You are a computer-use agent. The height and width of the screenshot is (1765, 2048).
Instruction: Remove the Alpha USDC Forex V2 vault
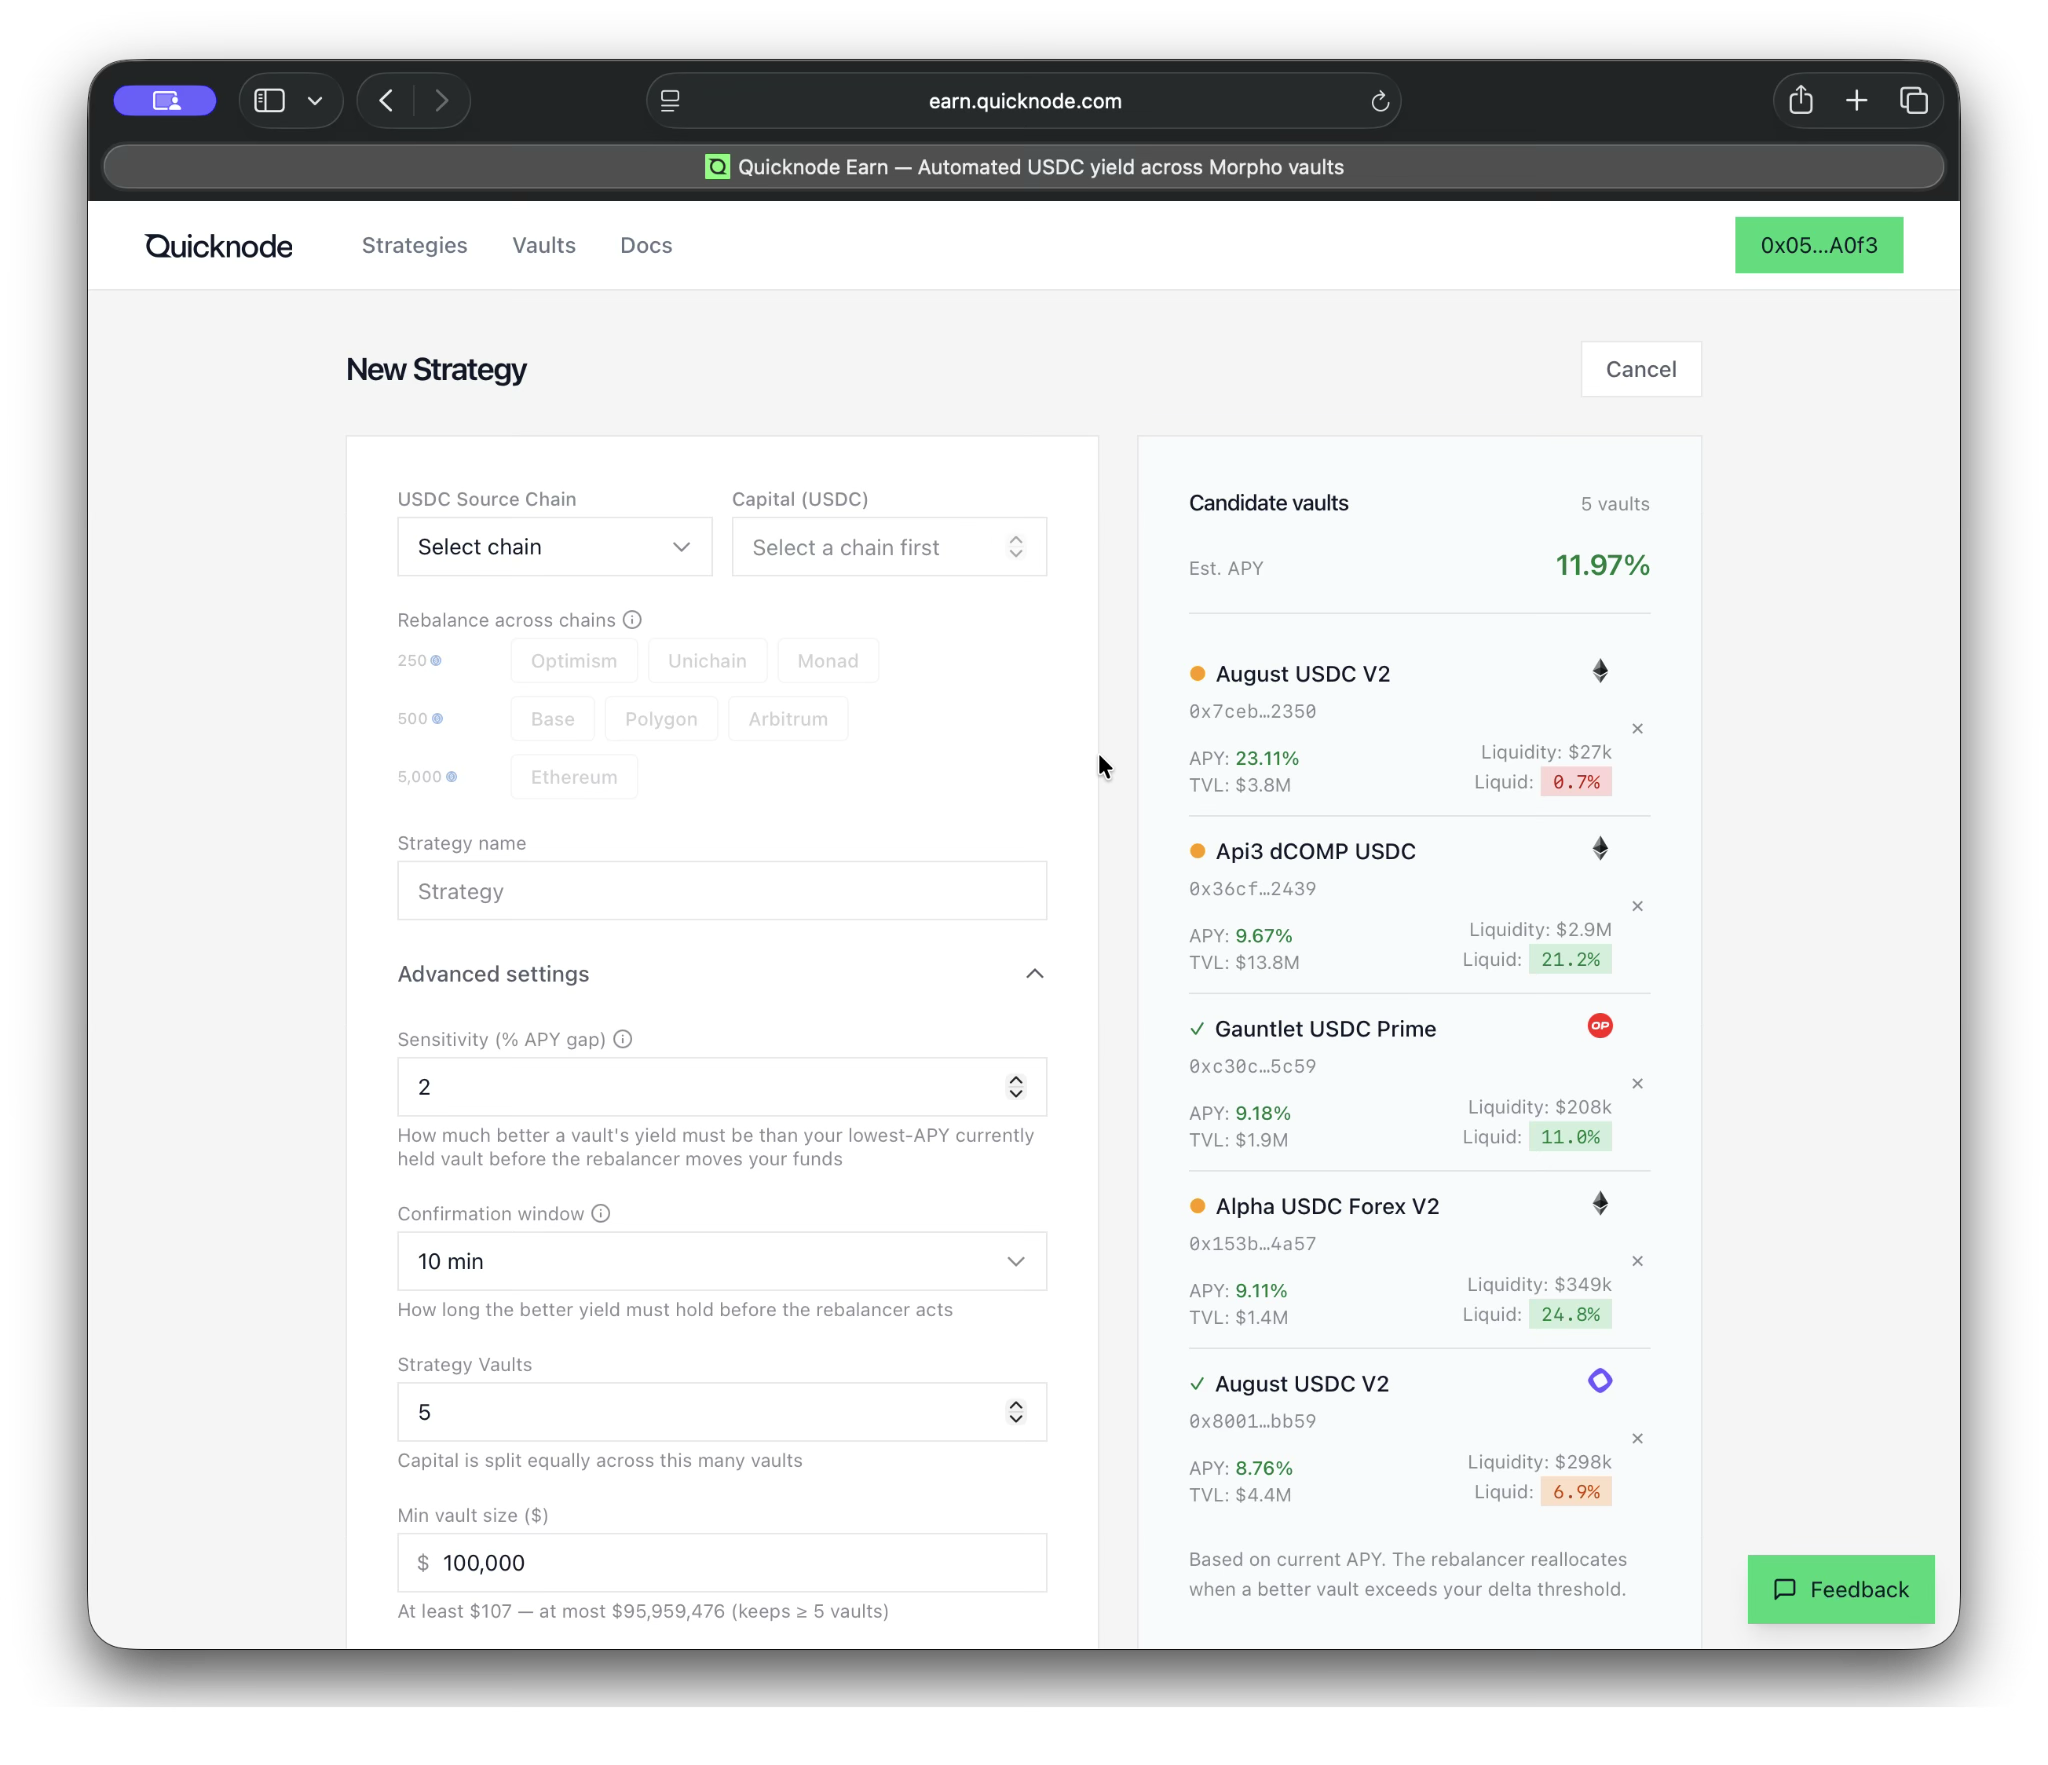pyautogui.click(x=1637, y=1261)
